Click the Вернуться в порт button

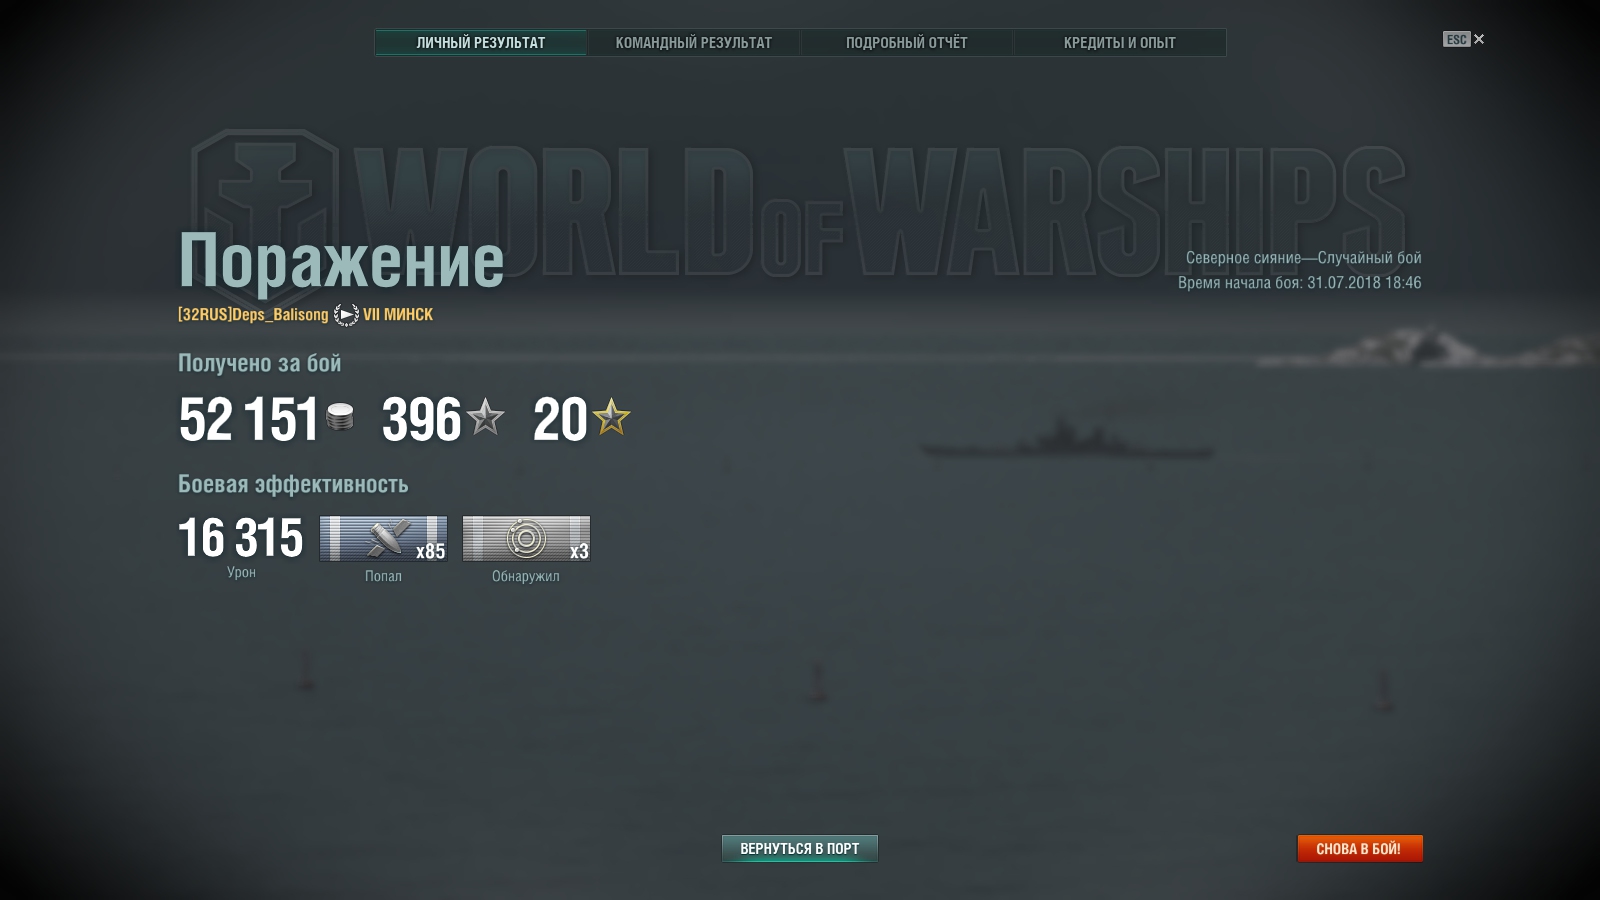(x=800, y=848)
